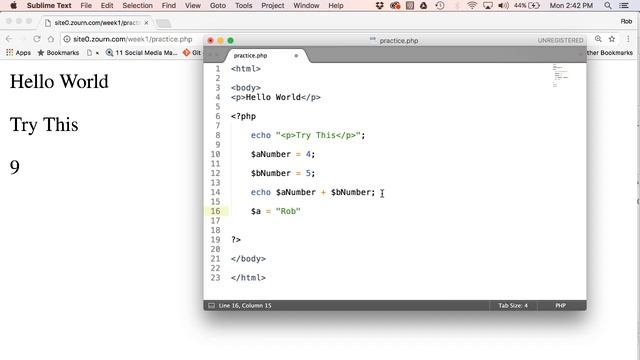Click Line 16, Column 15 in status bar

click(245, 305)
